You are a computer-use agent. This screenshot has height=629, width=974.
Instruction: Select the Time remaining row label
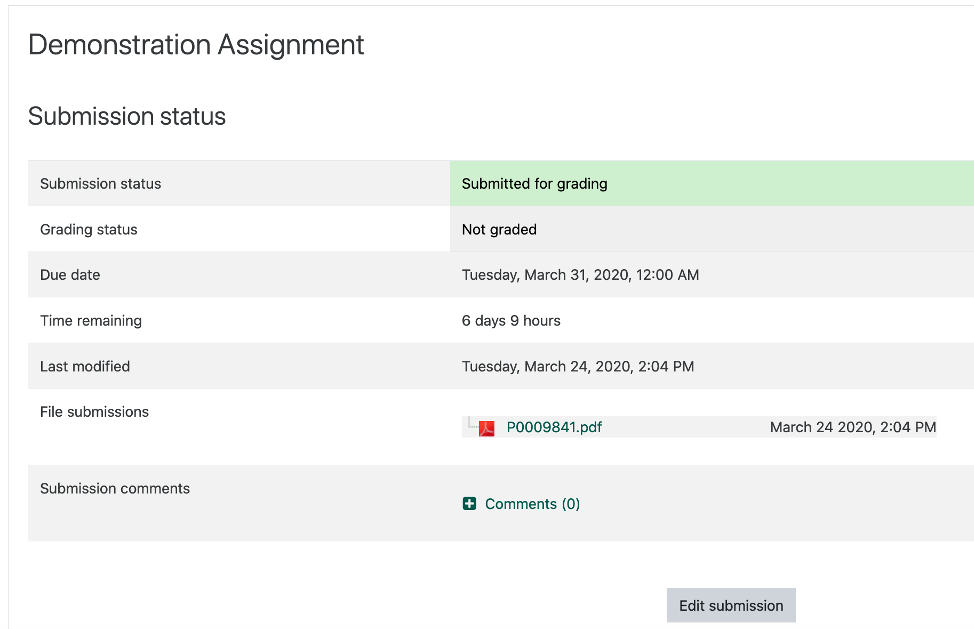[91, 321]
